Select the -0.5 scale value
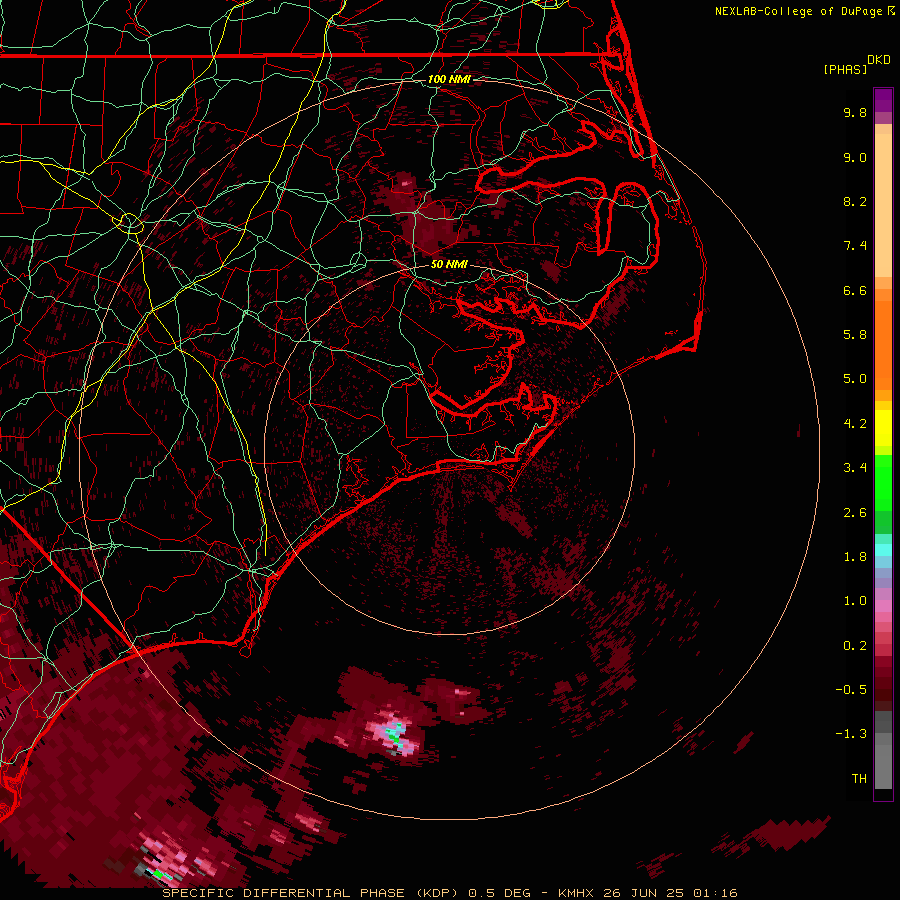 [x=851, y=690]
